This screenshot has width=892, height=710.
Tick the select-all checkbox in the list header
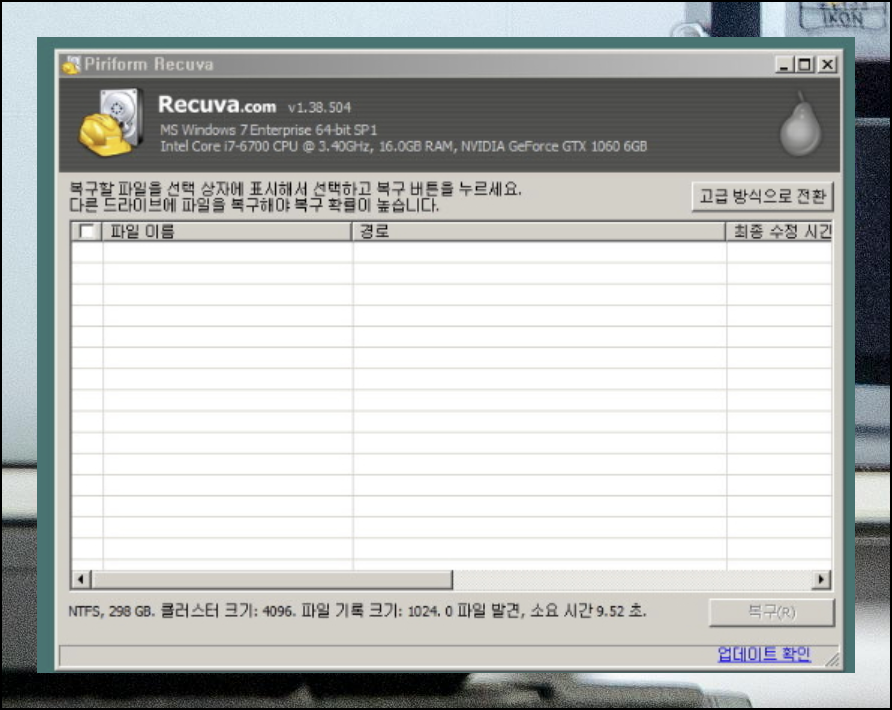pyautogui.click(x=87, y=231)
